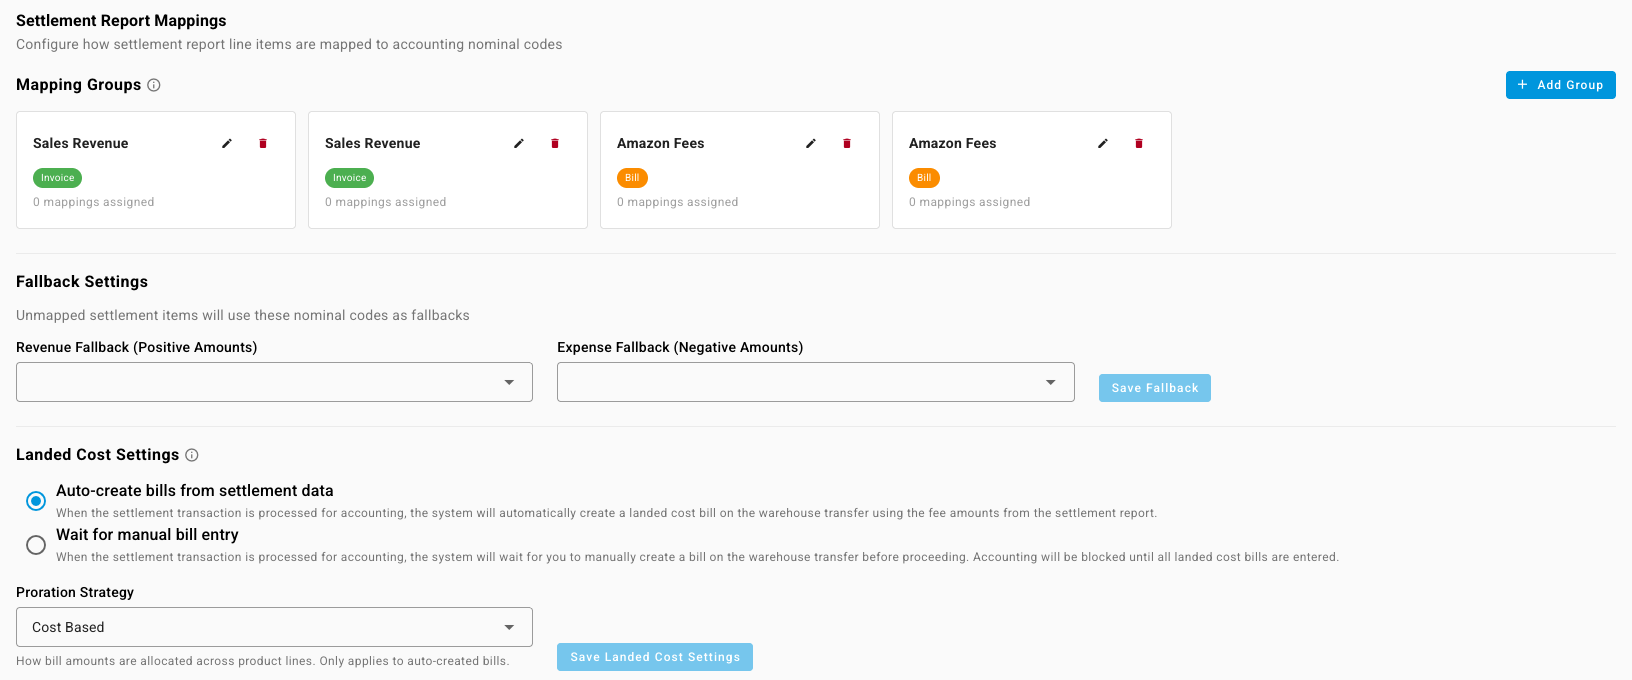
Task: Delete the first Sales Revenue group
Action: [x=263, y=144]
